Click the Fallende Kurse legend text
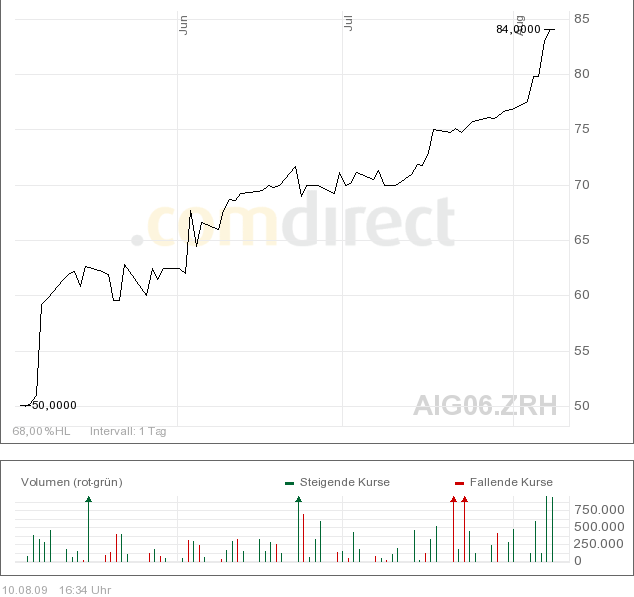 click(511, 482)
